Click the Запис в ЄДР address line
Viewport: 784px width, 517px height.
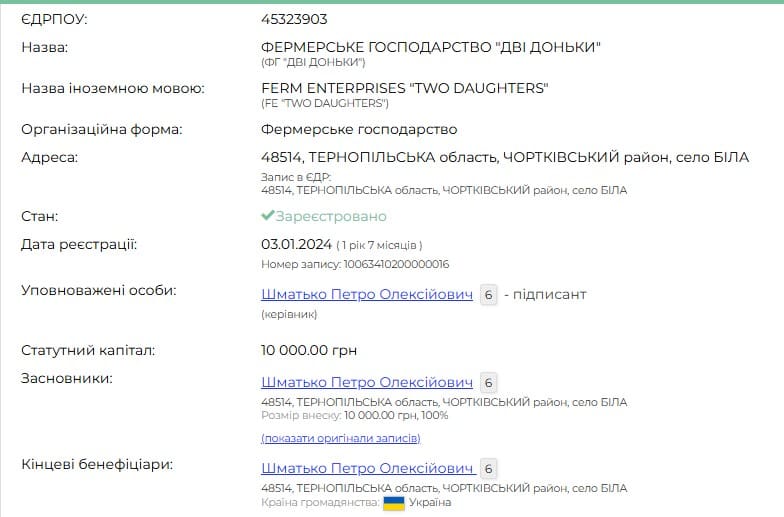coord(444,190)
